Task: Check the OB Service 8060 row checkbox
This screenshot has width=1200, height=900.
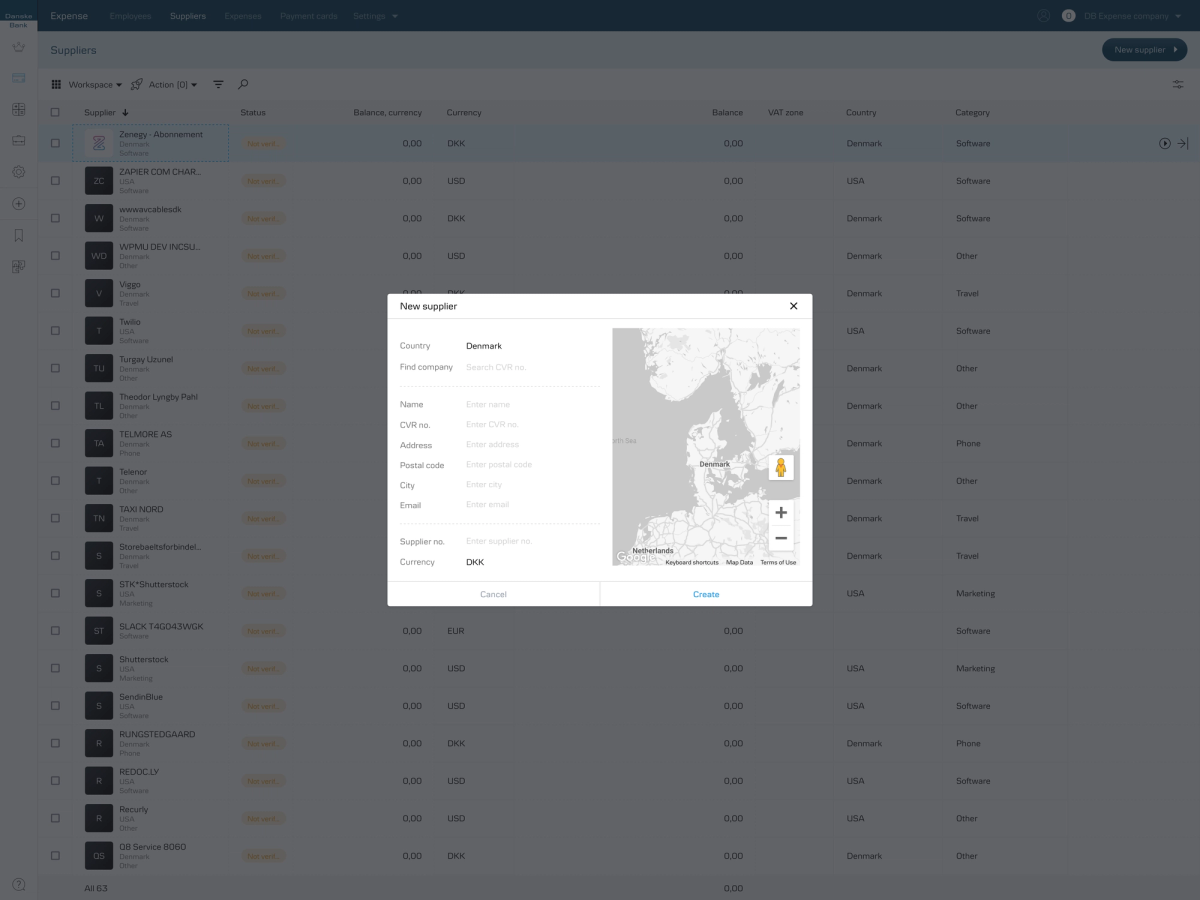Action: 55,856
